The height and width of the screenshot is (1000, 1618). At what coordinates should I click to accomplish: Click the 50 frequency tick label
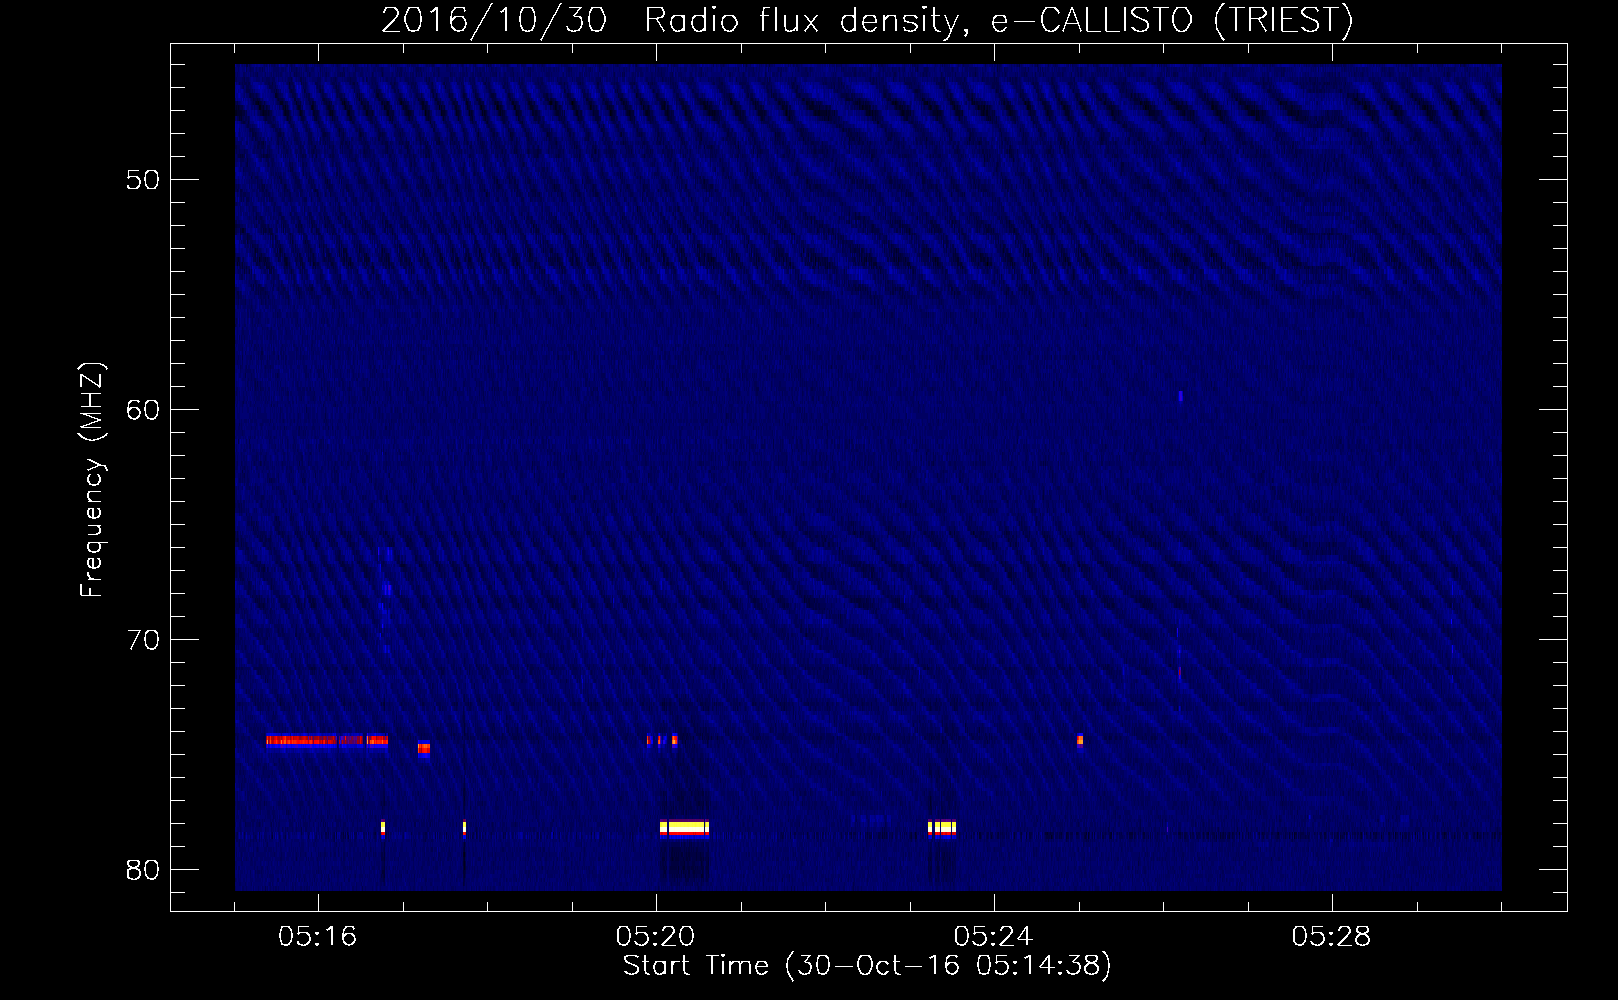pos(143,180)
